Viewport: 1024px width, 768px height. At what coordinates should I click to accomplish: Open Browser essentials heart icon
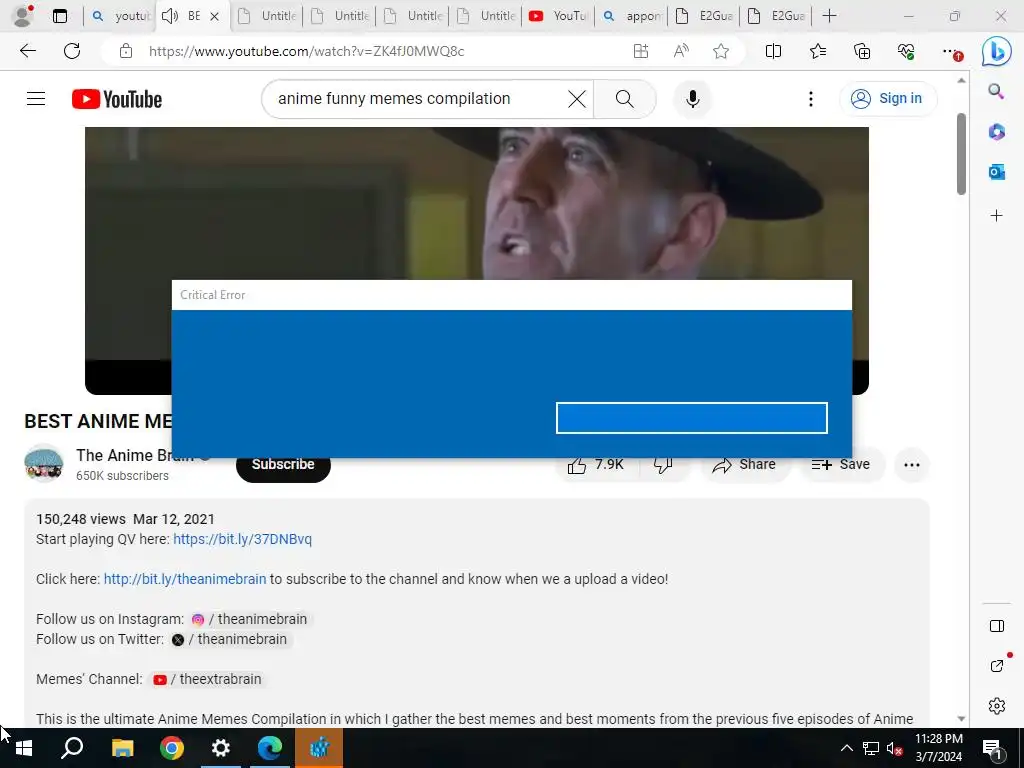[x=906, y=51]
